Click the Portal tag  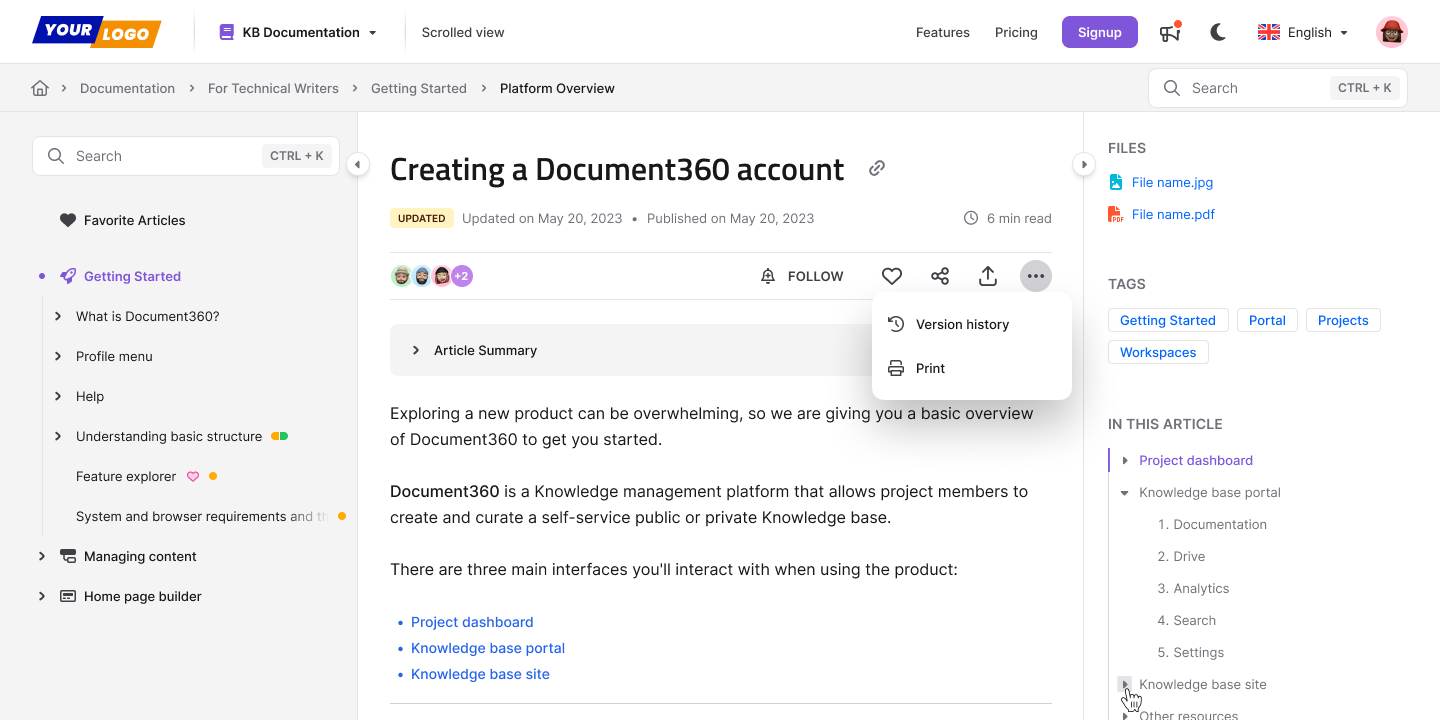coord(1267,320)
